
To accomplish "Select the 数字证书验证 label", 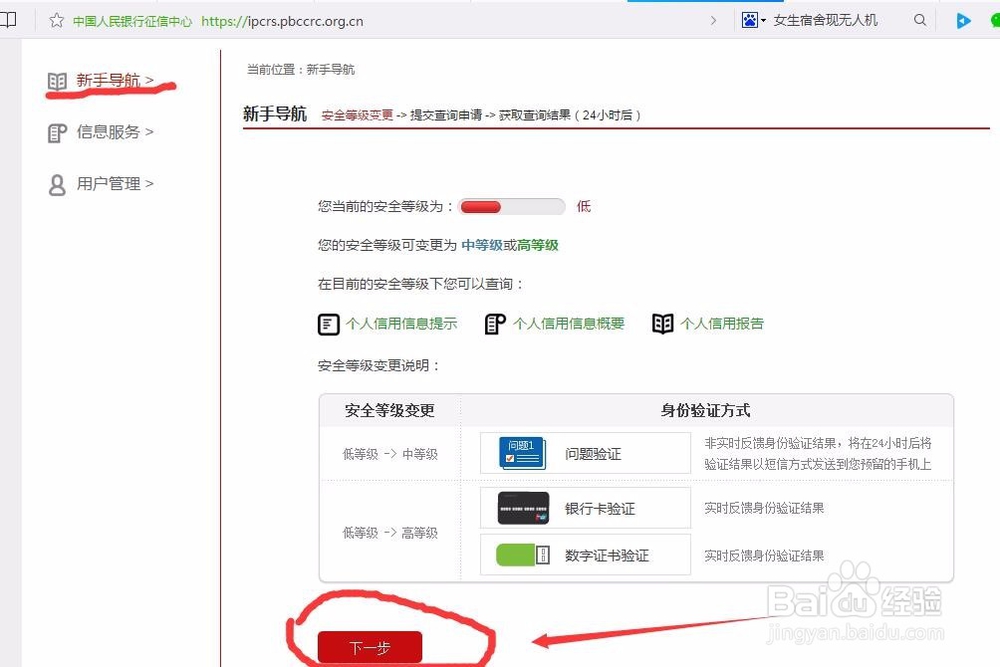I will point(607,556).
